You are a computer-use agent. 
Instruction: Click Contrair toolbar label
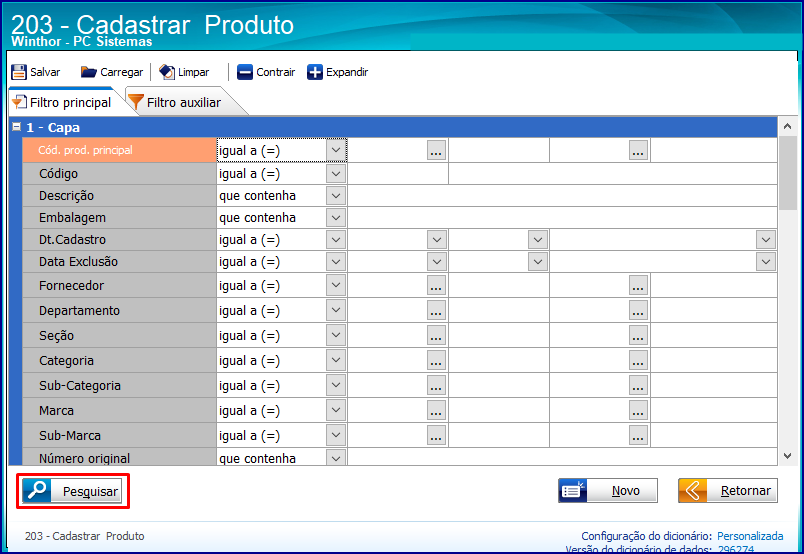point(275,72)
